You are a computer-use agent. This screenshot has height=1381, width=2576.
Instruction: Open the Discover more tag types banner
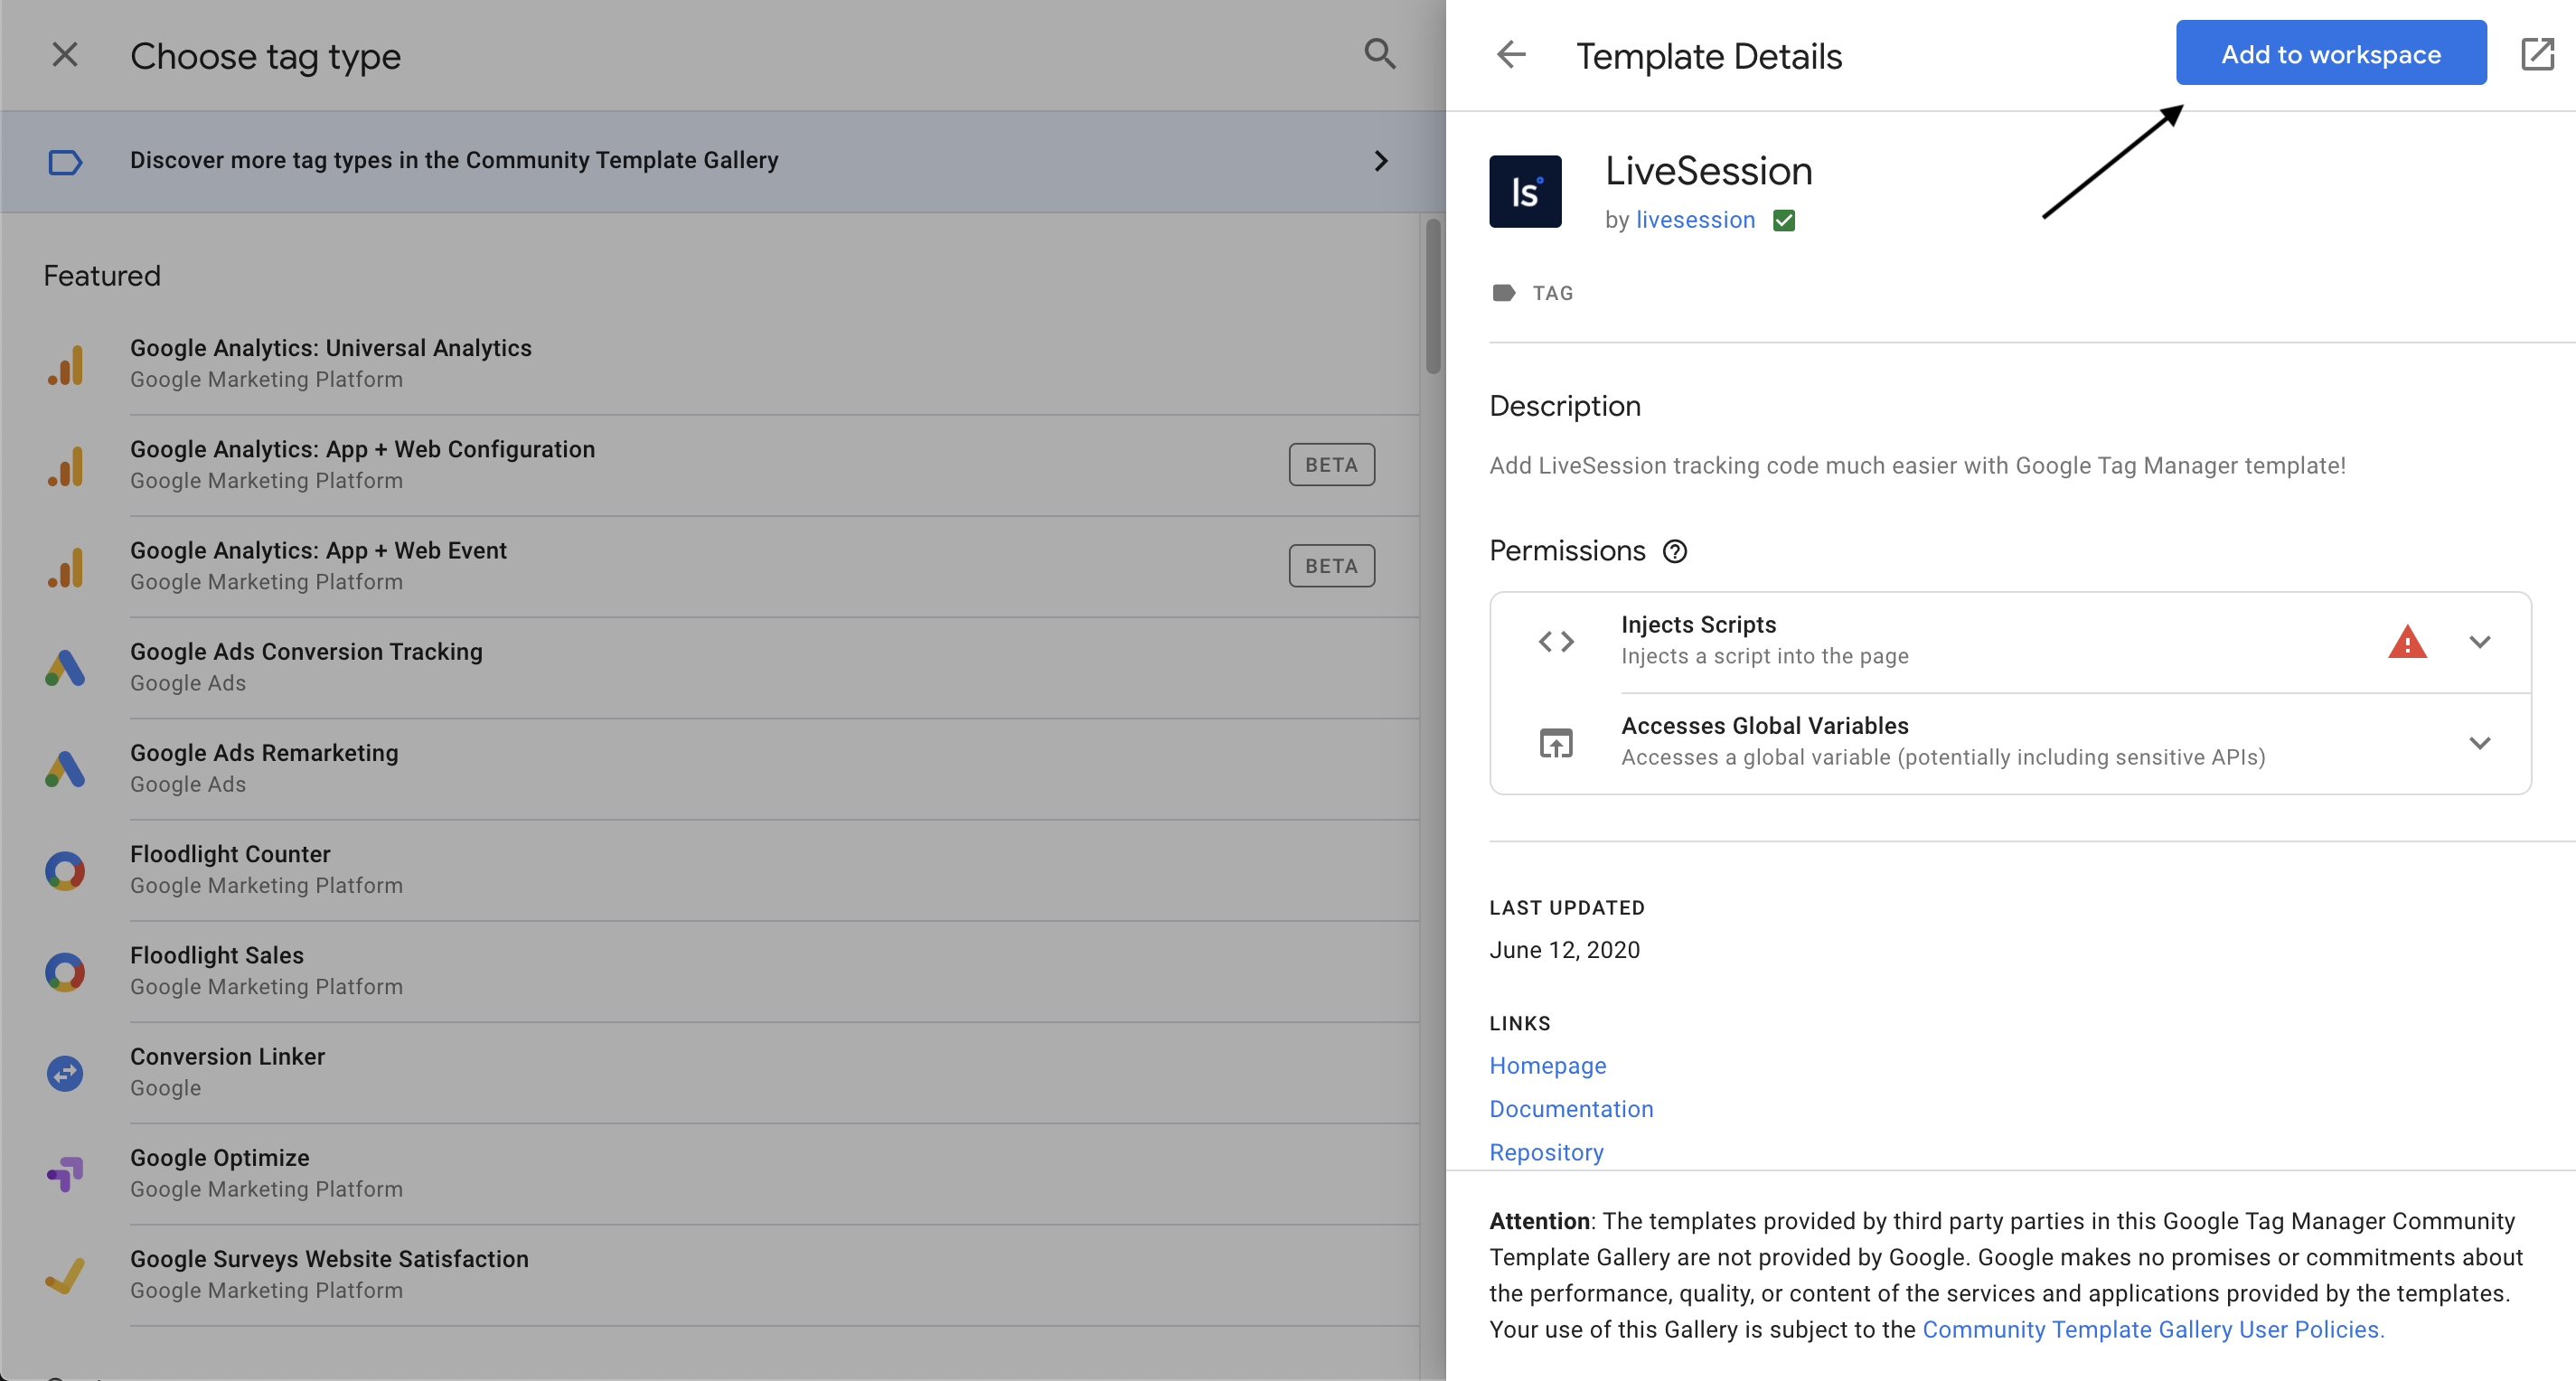pyautogui.click(x=722, y=161)
